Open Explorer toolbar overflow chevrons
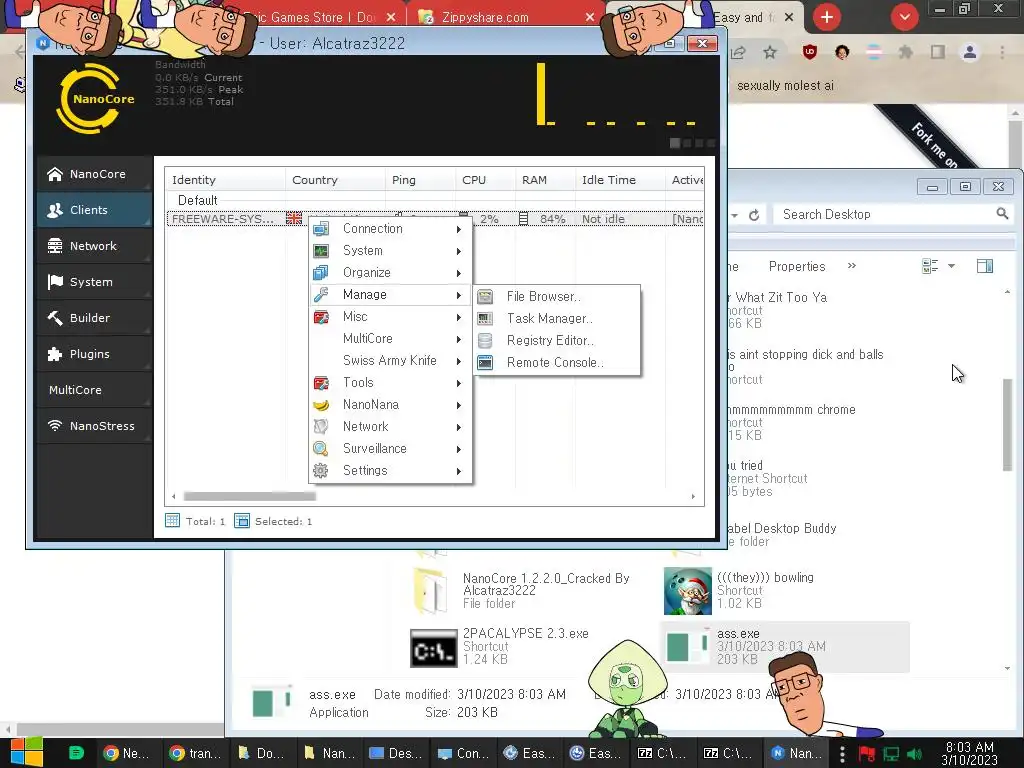Image resolution: width=1024 pixels, height=768 pixels. [852, 265]
